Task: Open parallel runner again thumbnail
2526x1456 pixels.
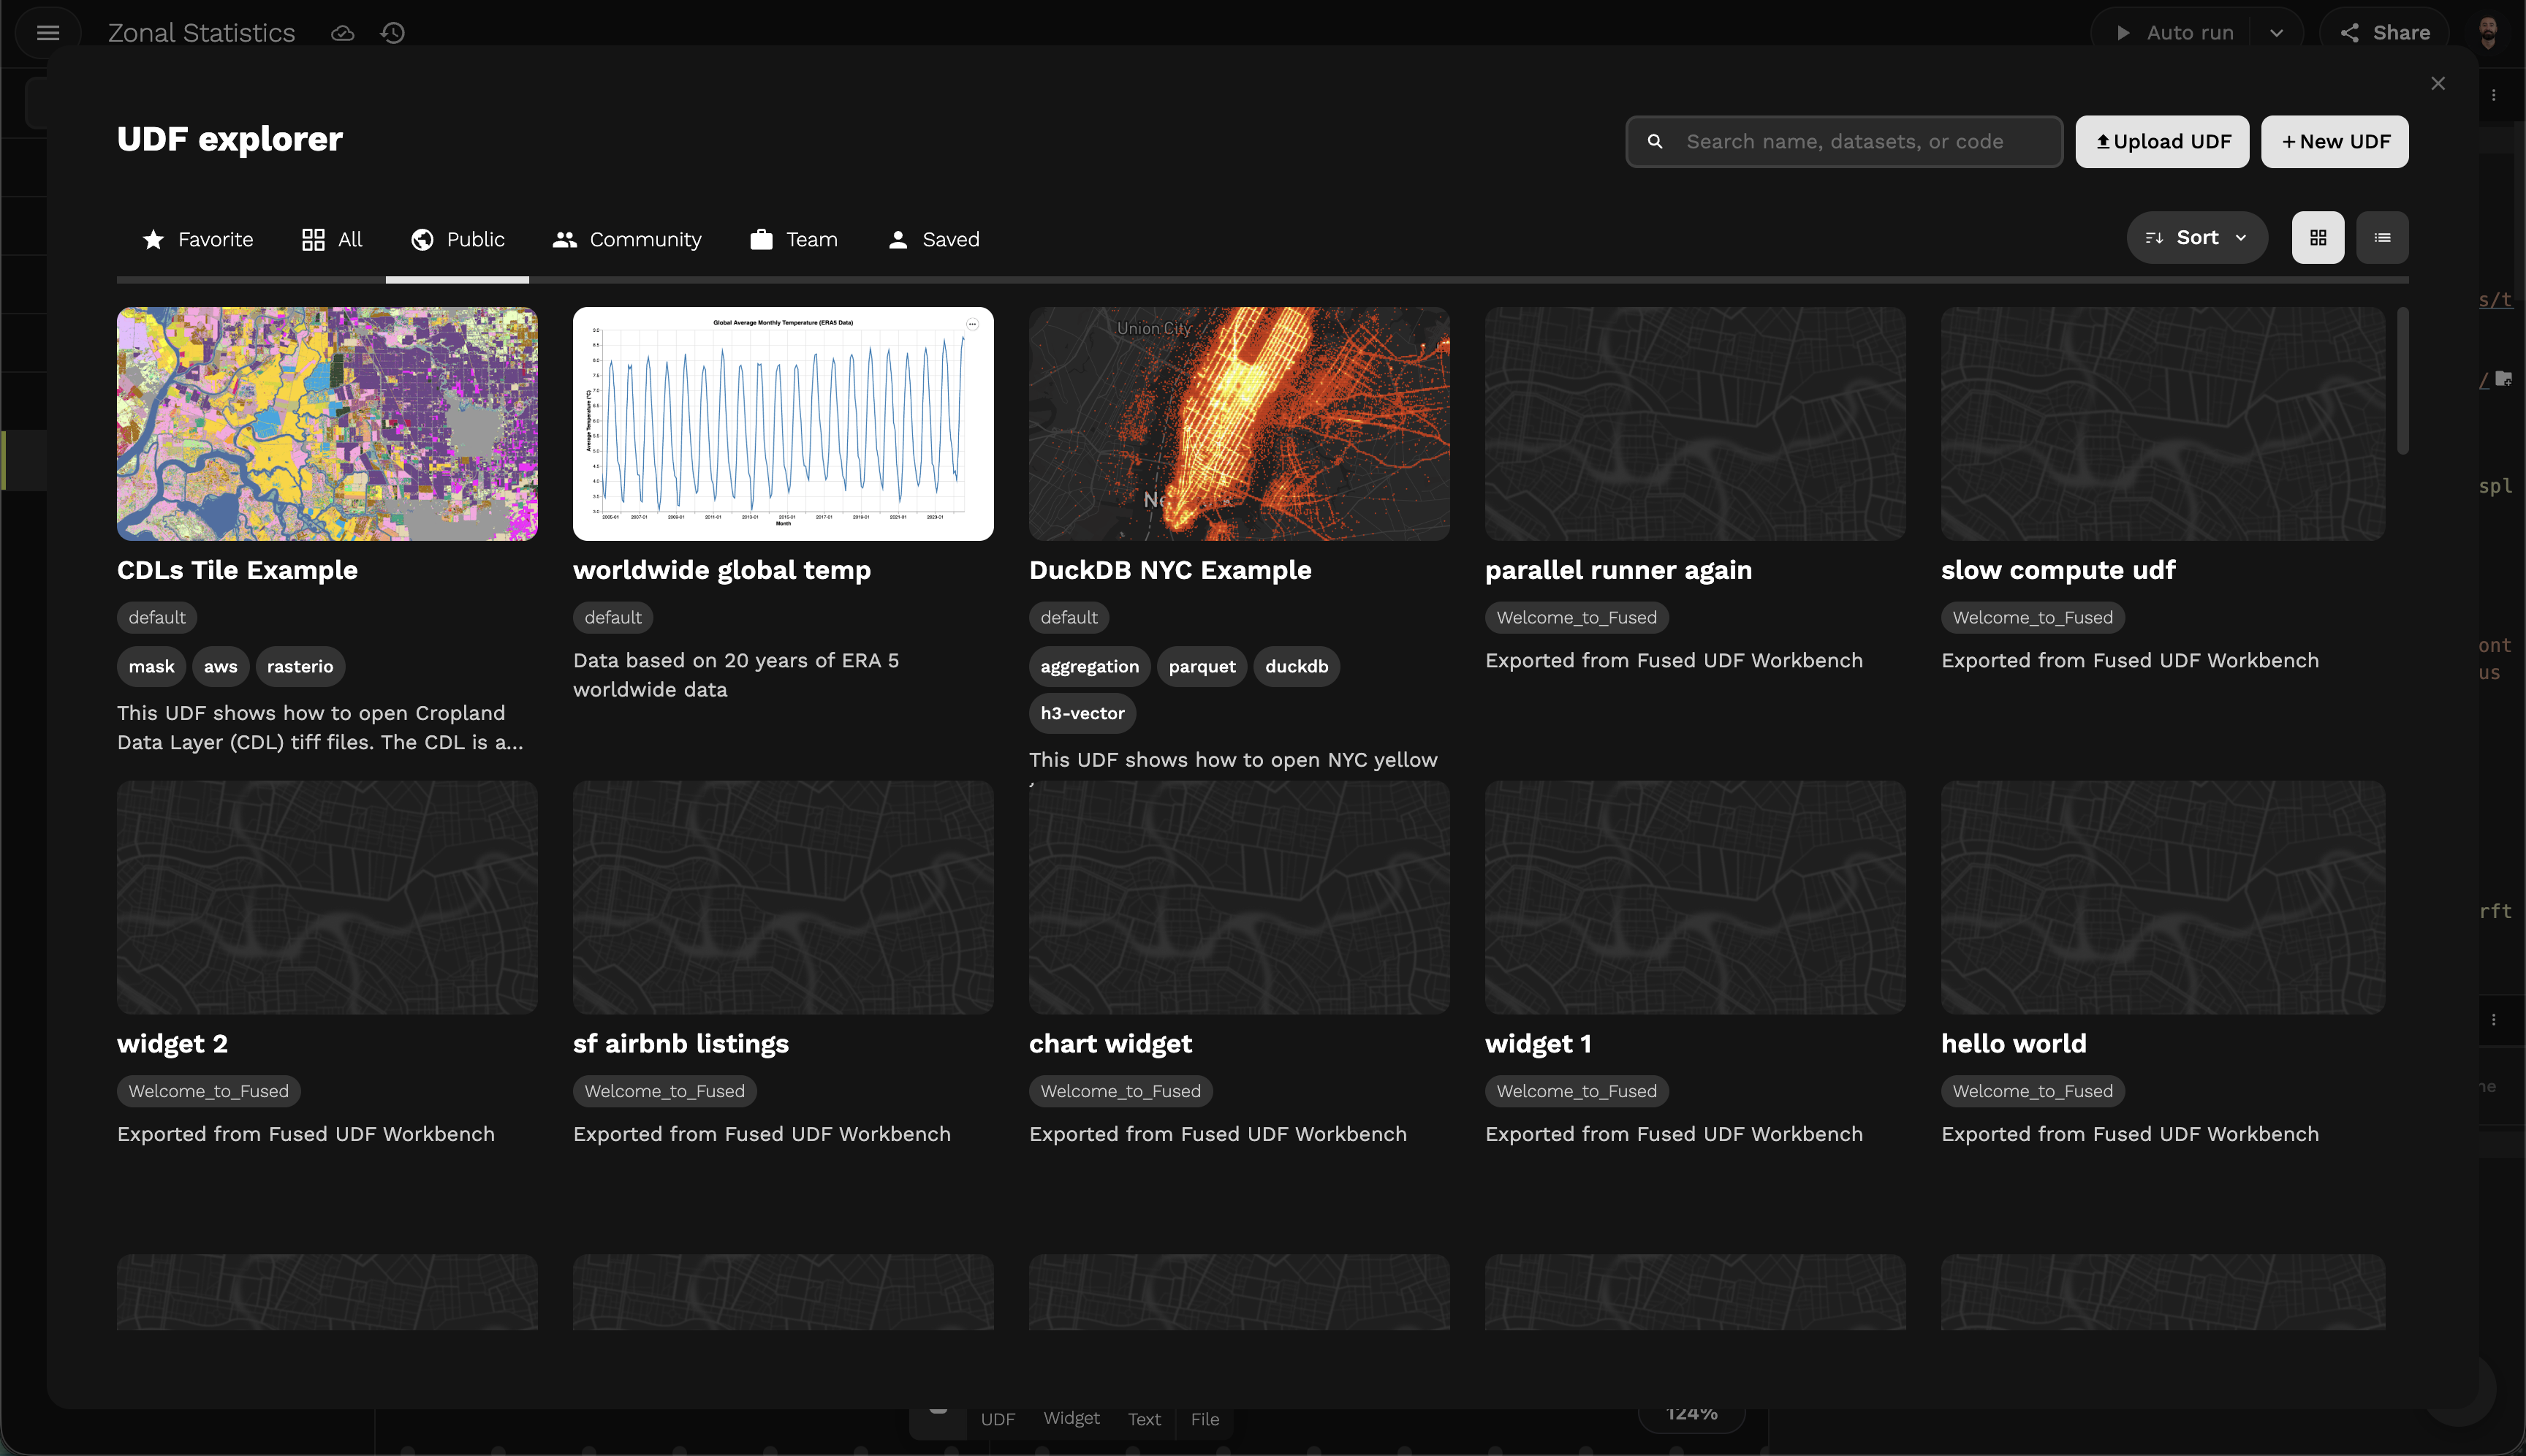Action: (x=1695, y=424)
